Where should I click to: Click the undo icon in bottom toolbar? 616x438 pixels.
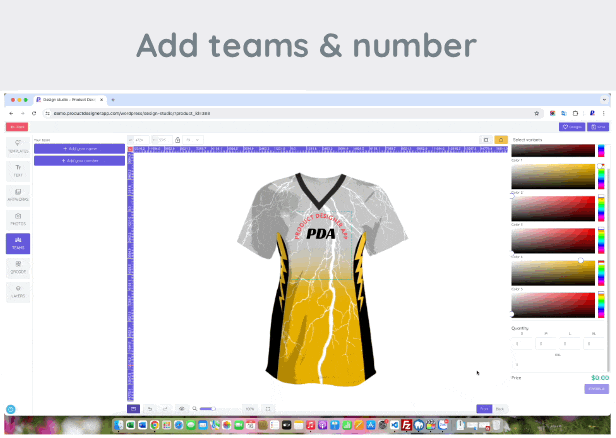point(149,409)
